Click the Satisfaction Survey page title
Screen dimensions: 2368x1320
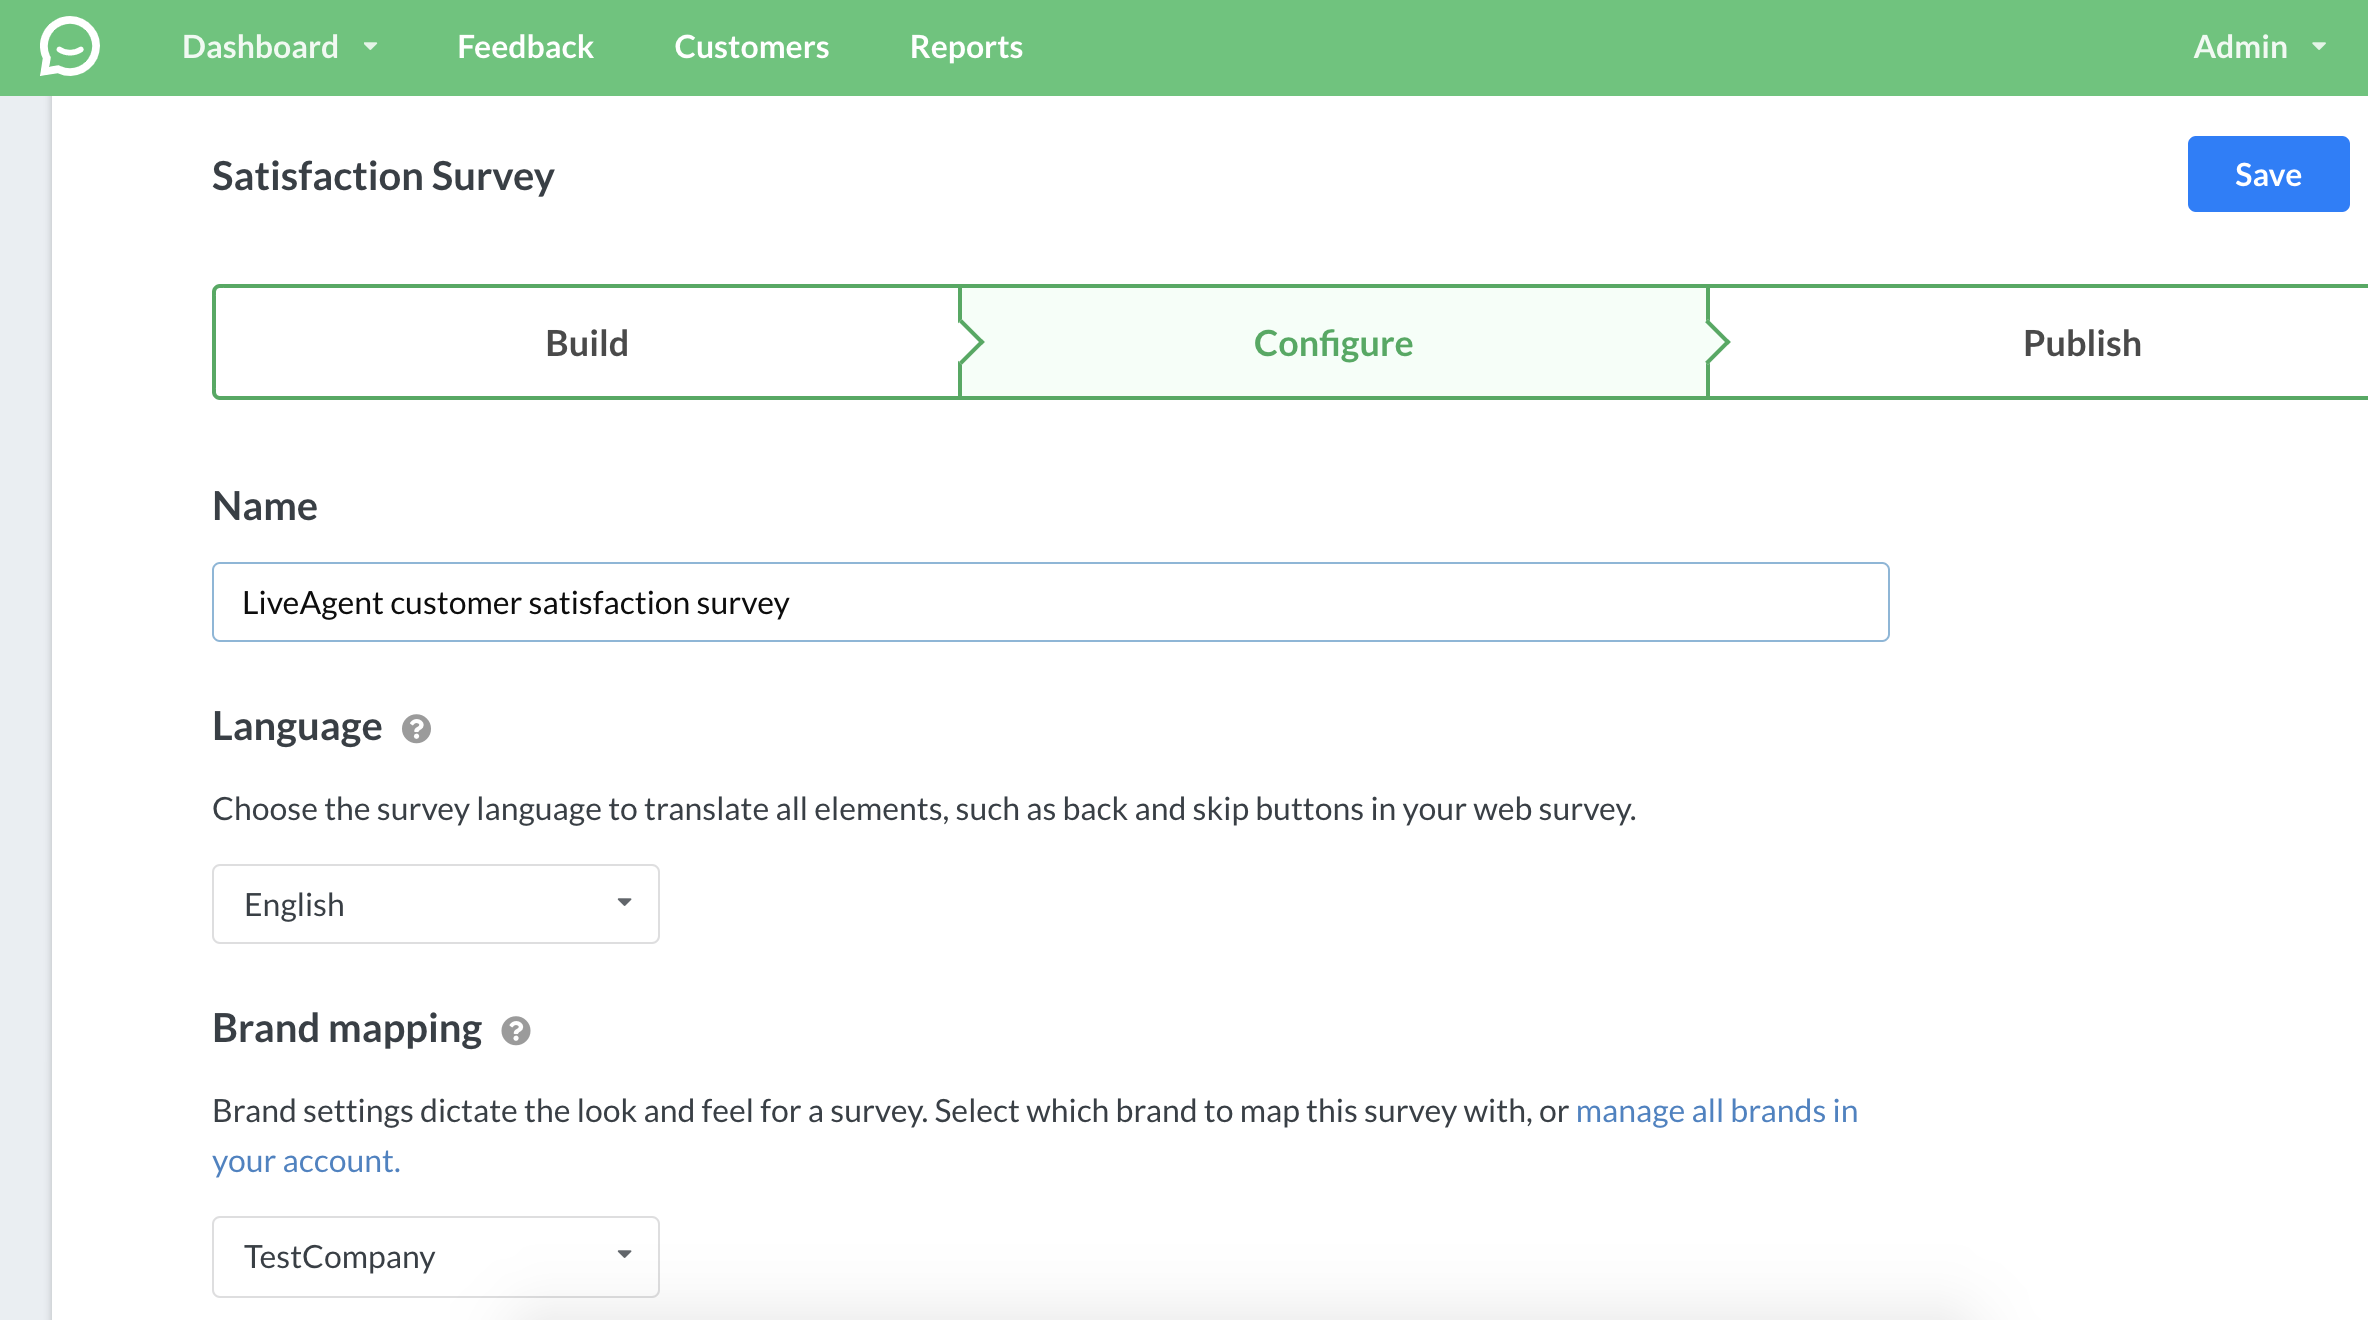point(383,176)
